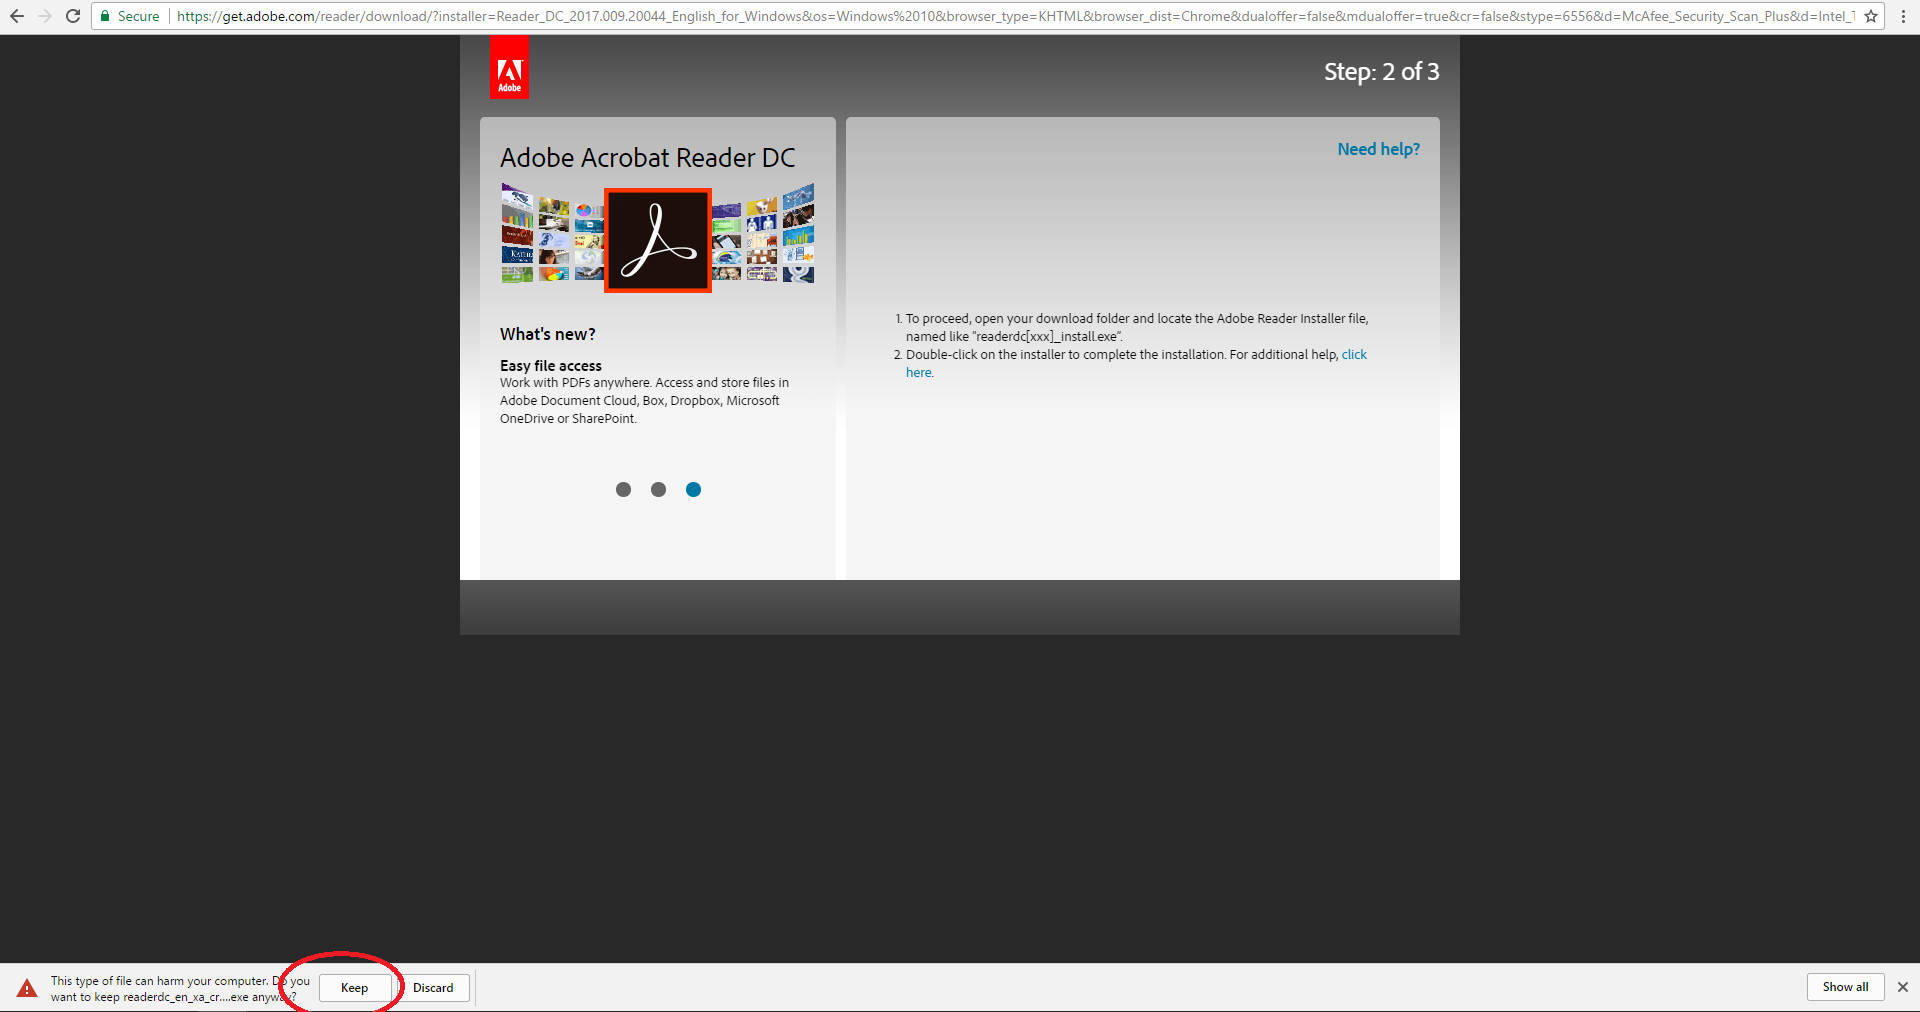Image resolution: width=1920 pixels, height=1012 pixels.
Task: Click into the address bar URL
Action: [1015, 16]
